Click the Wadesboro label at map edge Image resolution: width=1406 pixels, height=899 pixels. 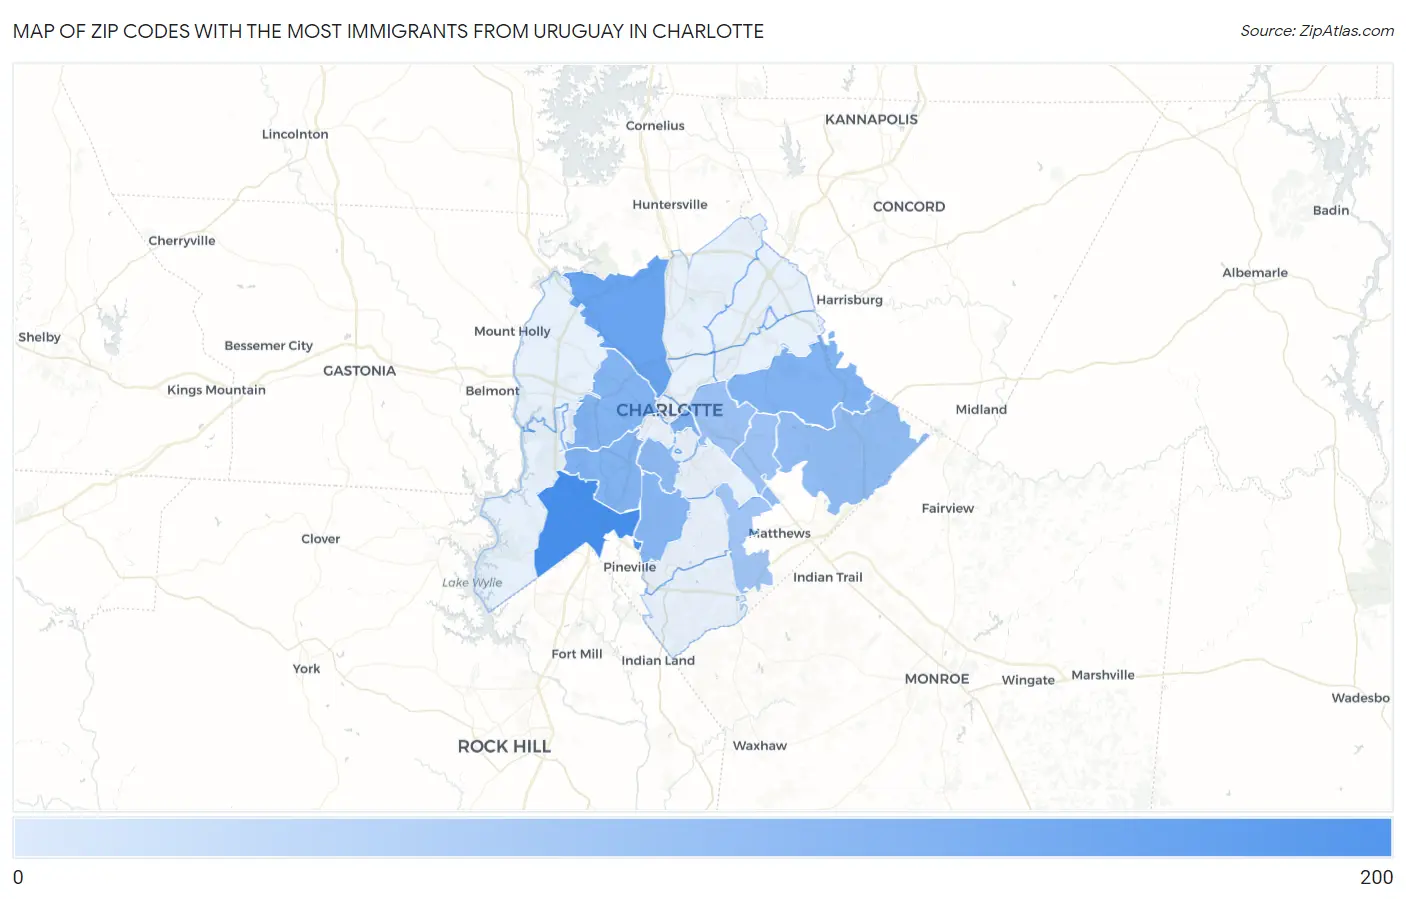[1360, 698]
